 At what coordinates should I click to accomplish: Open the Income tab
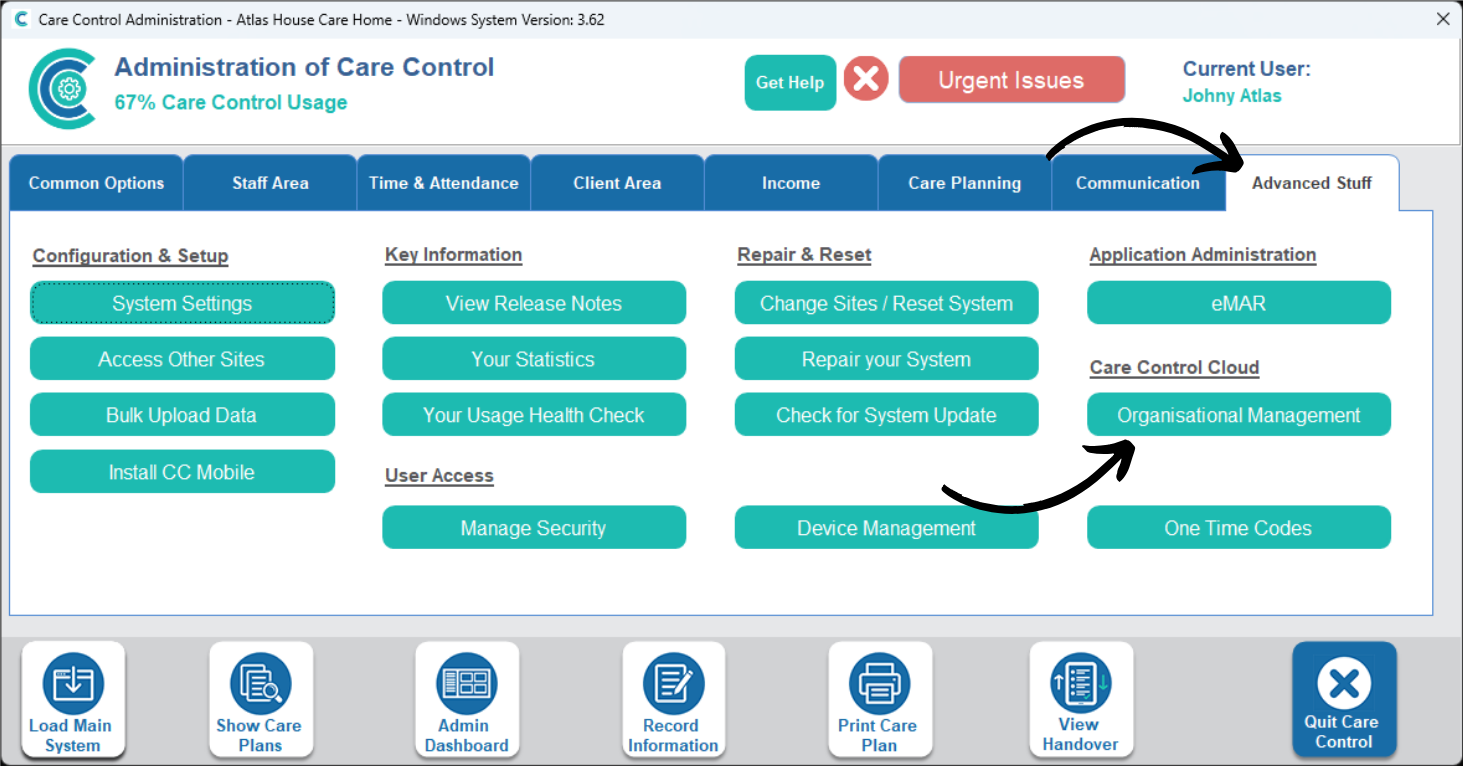click(x=791, y=183)
